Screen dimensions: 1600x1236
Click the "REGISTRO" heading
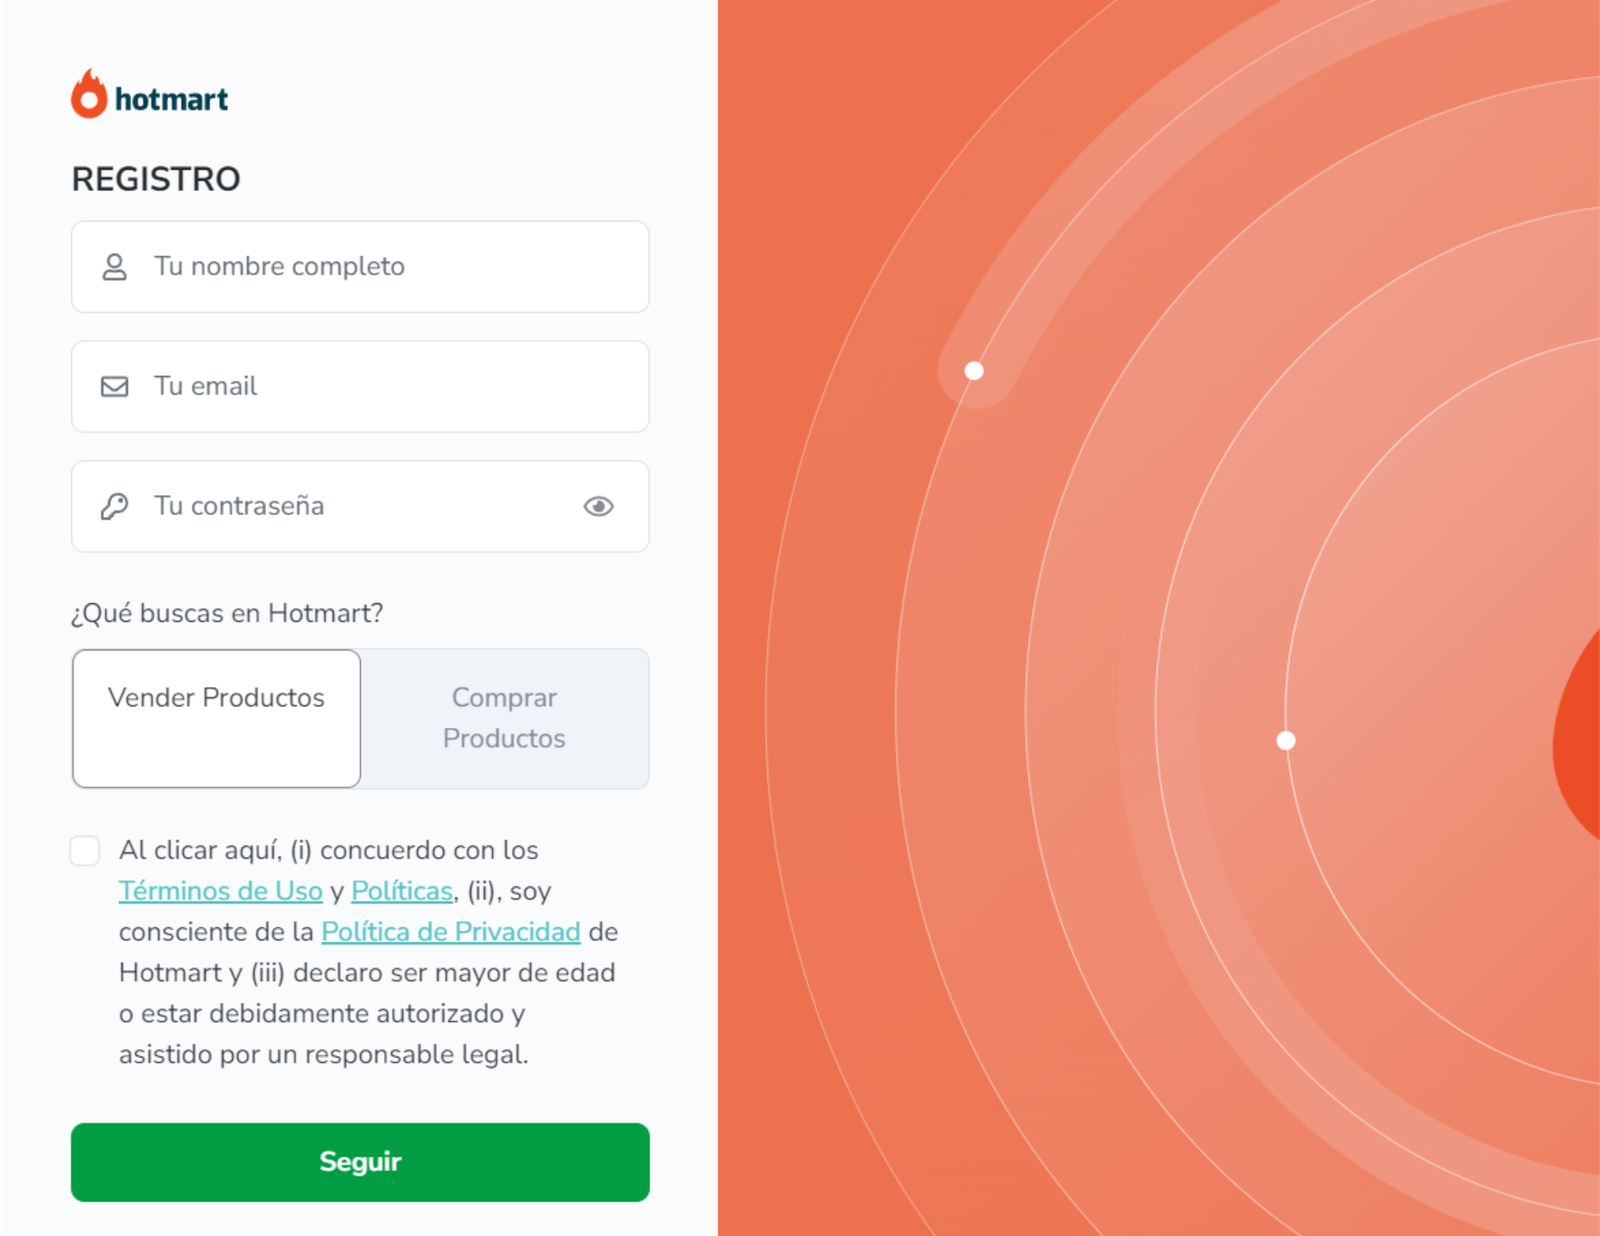pyautogui.click(x=156, y=179)
